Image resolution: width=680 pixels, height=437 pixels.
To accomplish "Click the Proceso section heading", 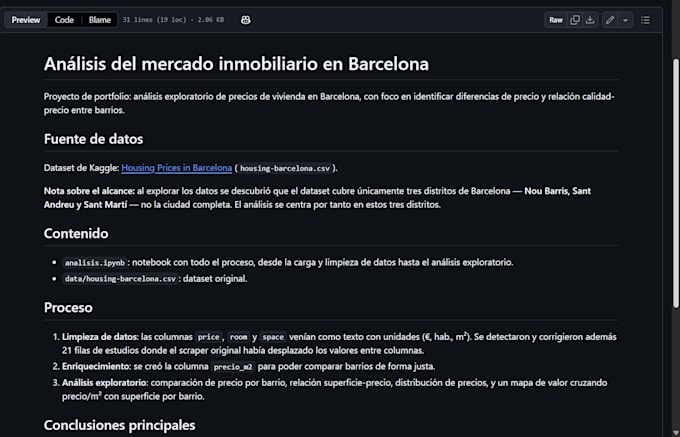I will (68, 307).
